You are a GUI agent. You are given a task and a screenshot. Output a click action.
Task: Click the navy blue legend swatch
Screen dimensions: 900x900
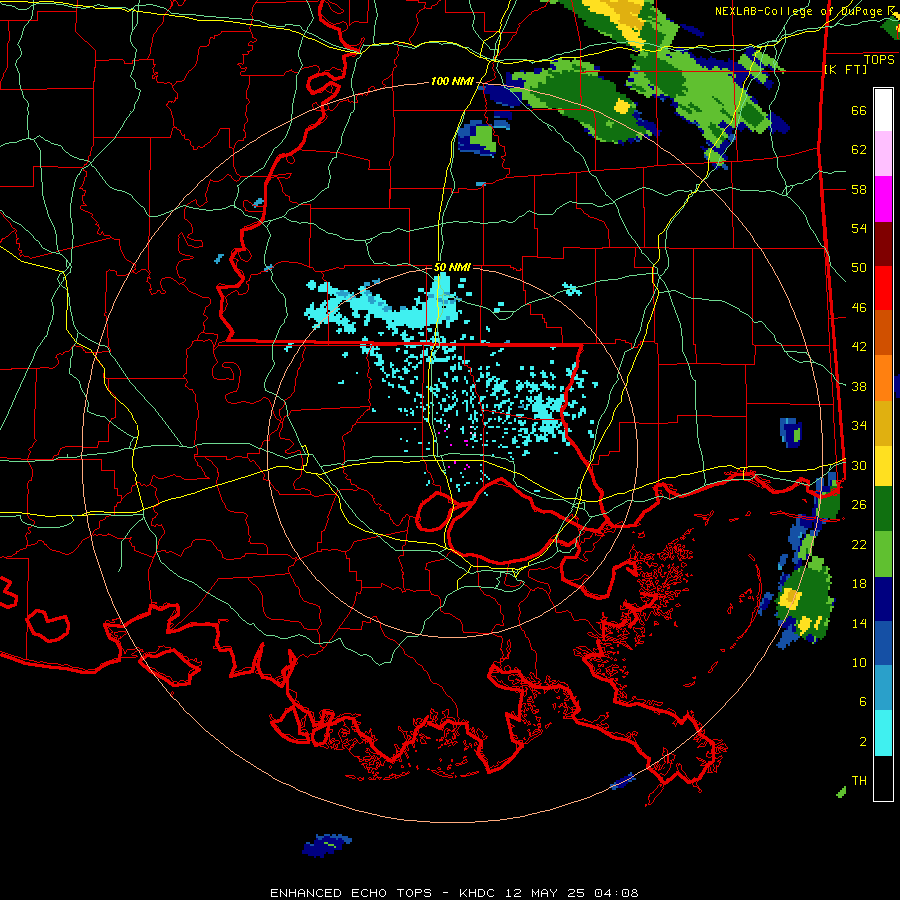[x=883, y=599]
